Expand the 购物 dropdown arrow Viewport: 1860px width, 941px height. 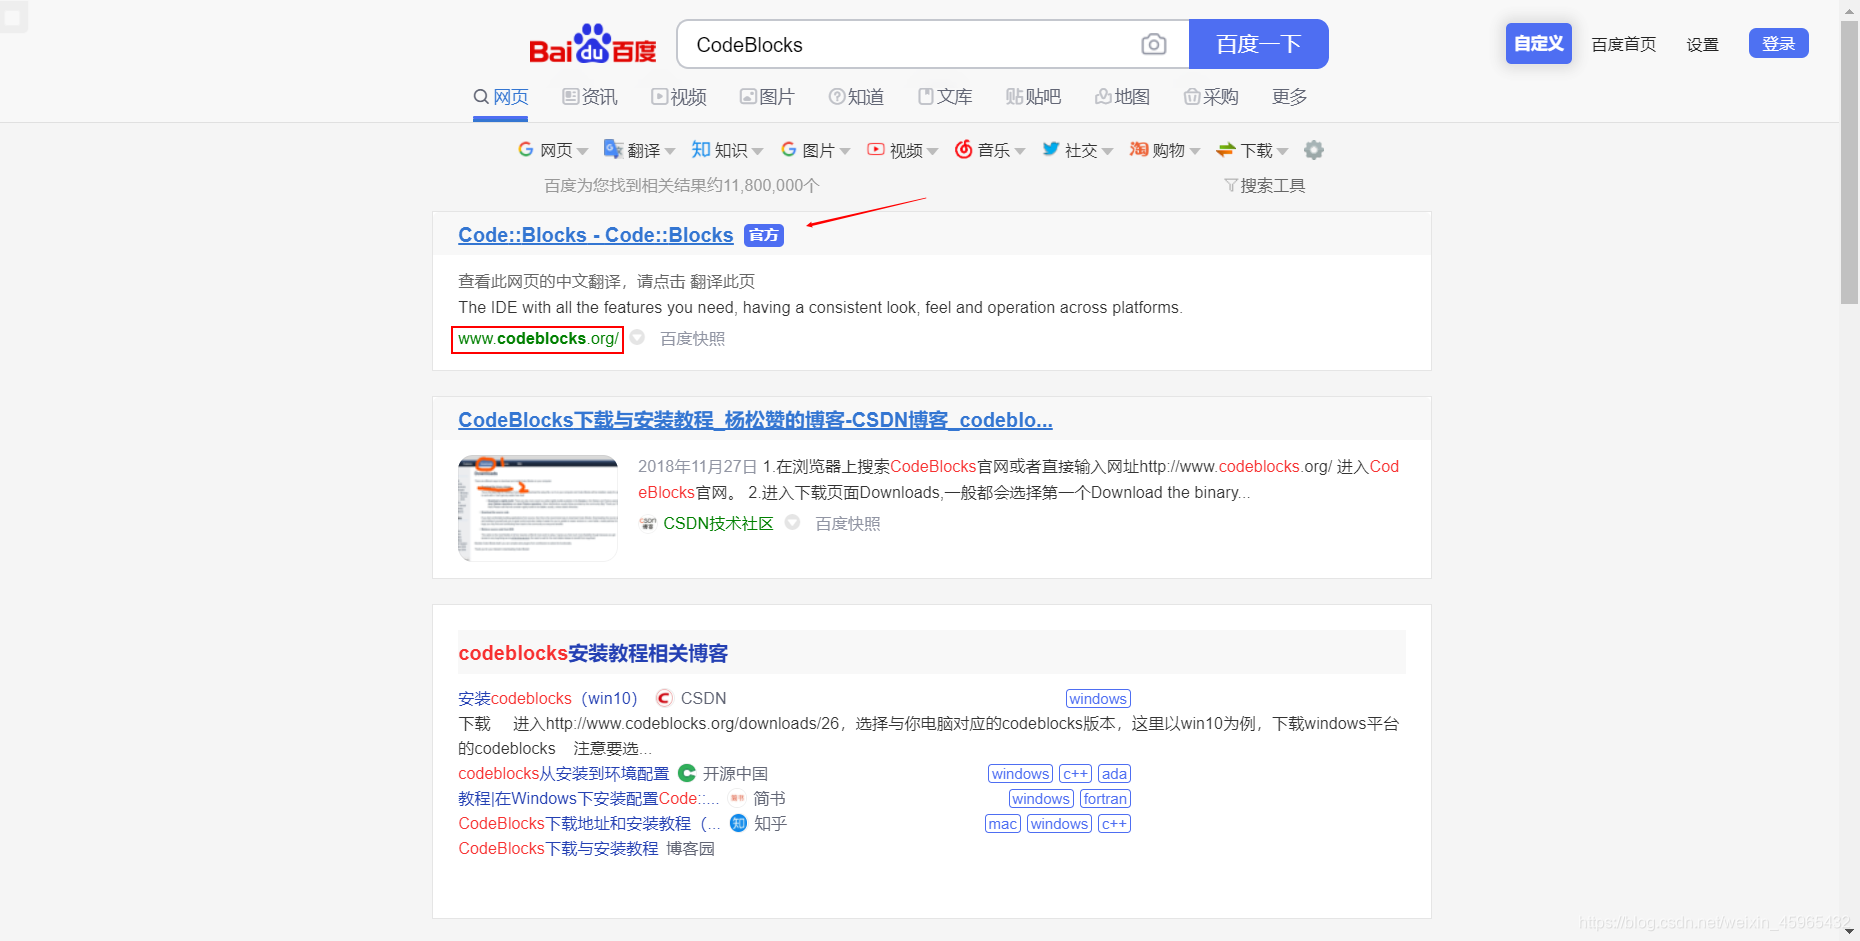pyautogui.click(x=1194, y=151)
